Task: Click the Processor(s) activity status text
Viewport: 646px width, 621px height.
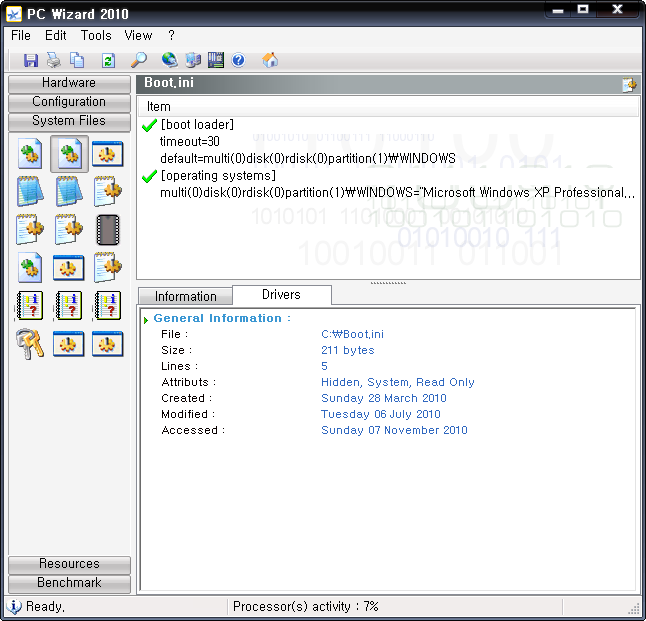Action: click(x=306, y=607)
